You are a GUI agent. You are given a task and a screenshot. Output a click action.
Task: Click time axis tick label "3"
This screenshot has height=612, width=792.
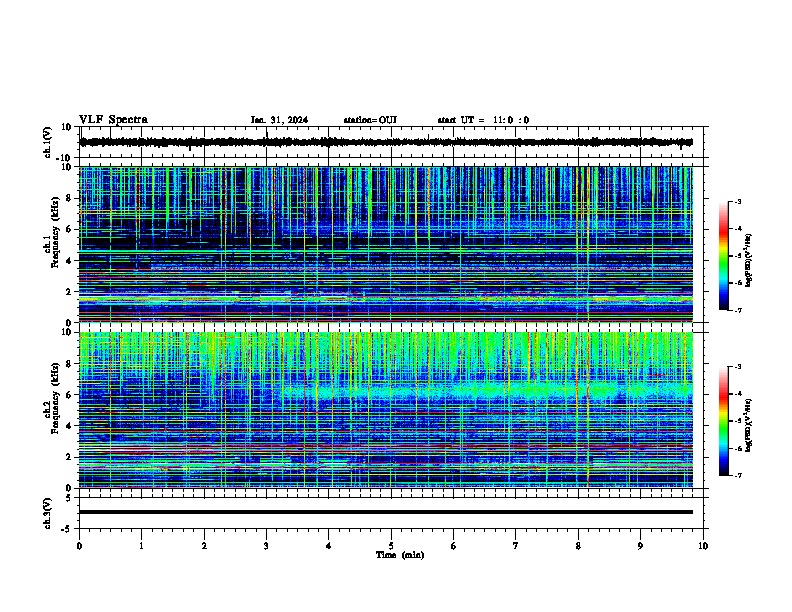click(x=266, y=546)
